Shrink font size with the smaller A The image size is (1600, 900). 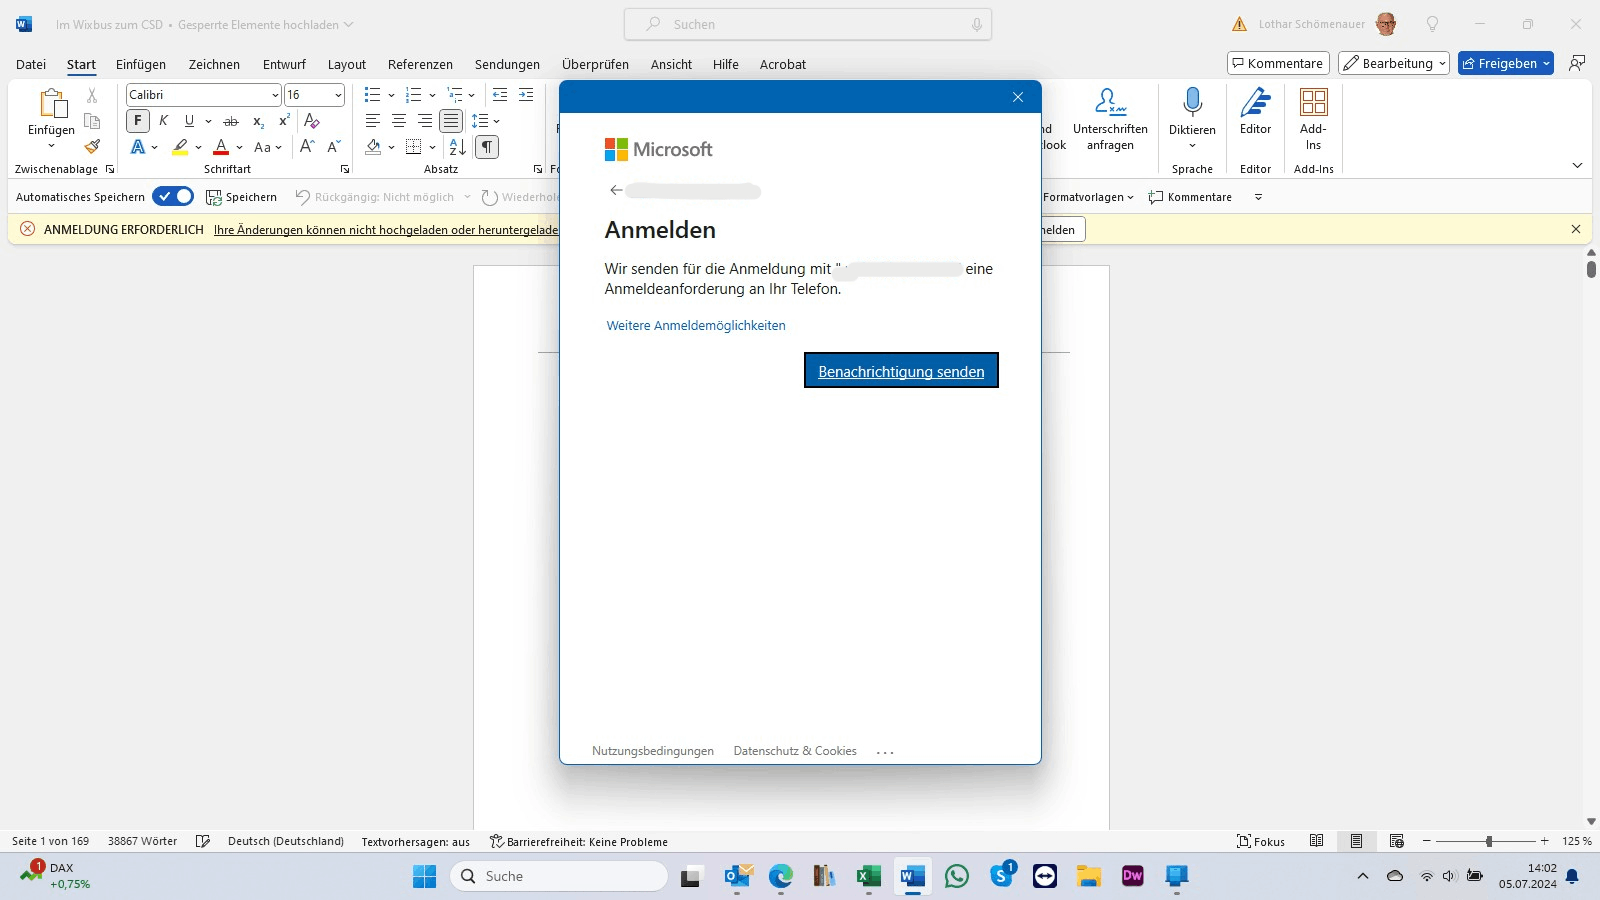[x=334, y=147]
